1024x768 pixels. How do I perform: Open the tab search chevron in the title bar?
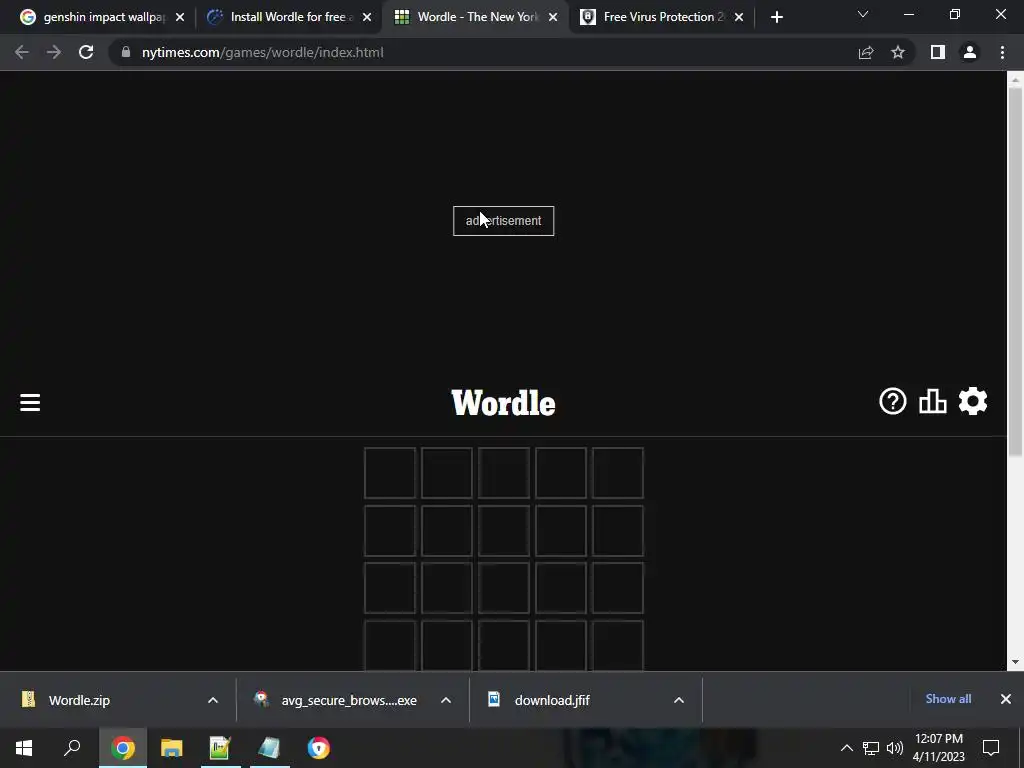click(863, 14)
